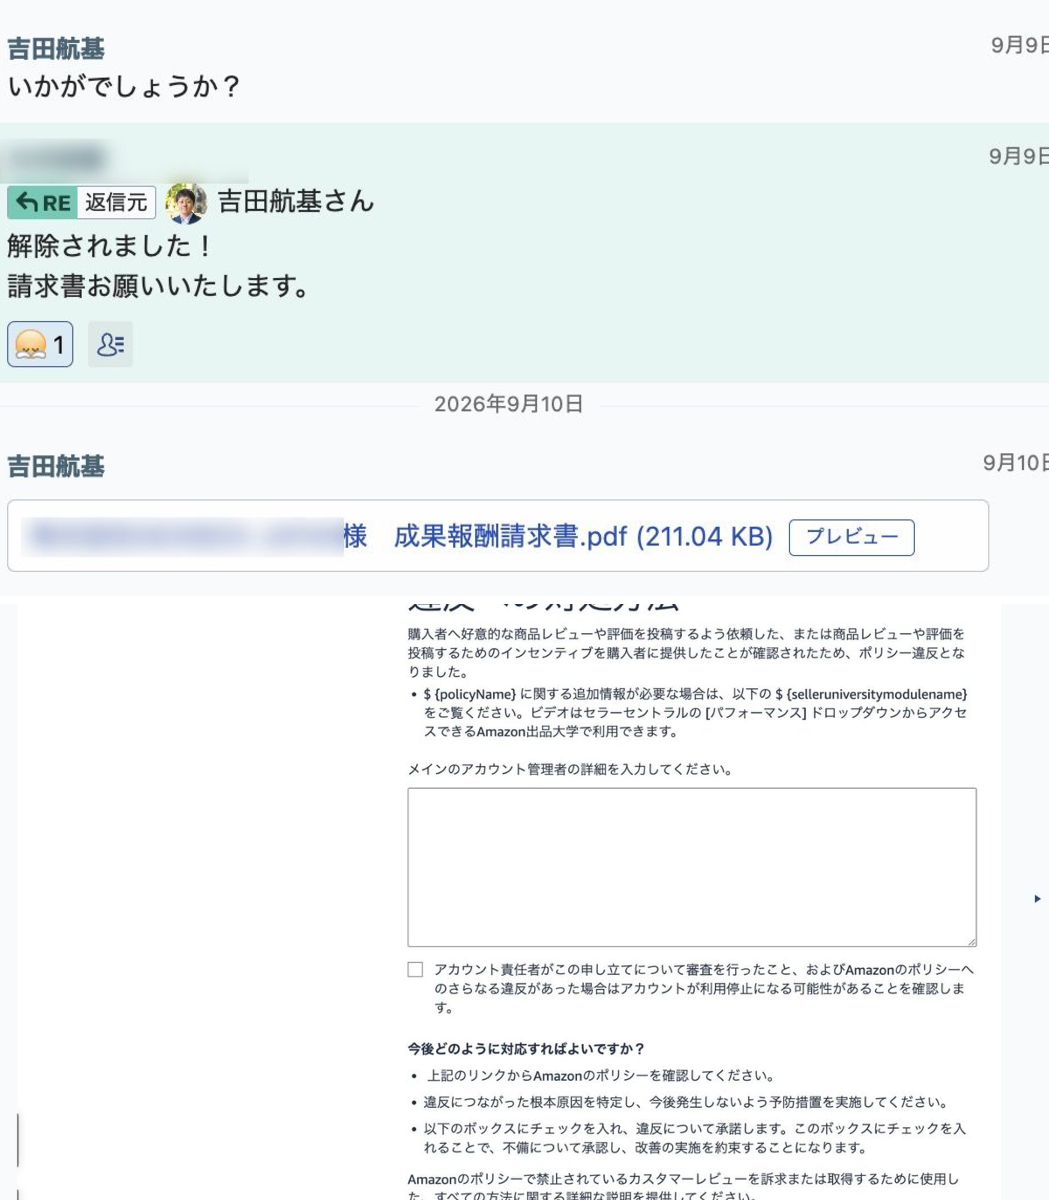Image resolution: width=1049 pixels, height=1200 pixels.
Task: Click the label メインのアカウント管理者の詳細を入力してください。
Action: pyautogui.click(x=570, y=770)
